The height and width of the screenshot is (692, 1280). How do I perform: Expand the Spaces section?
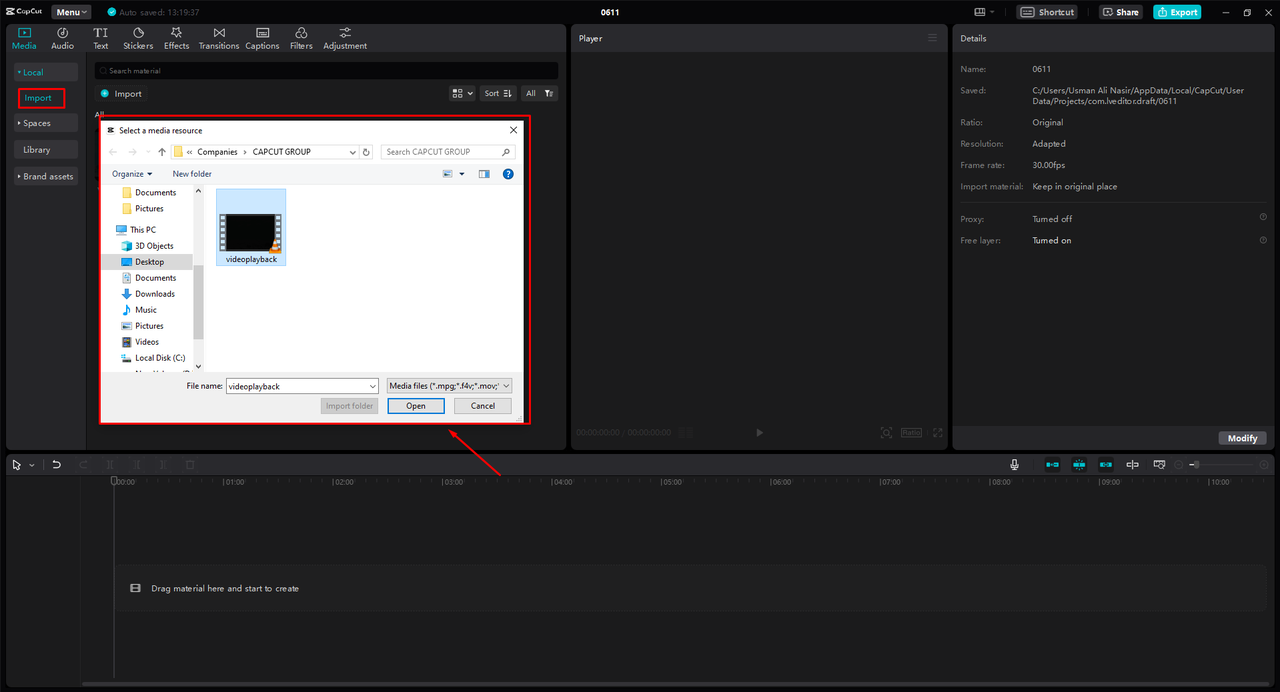pyautogui.click(x=45, y=123)
